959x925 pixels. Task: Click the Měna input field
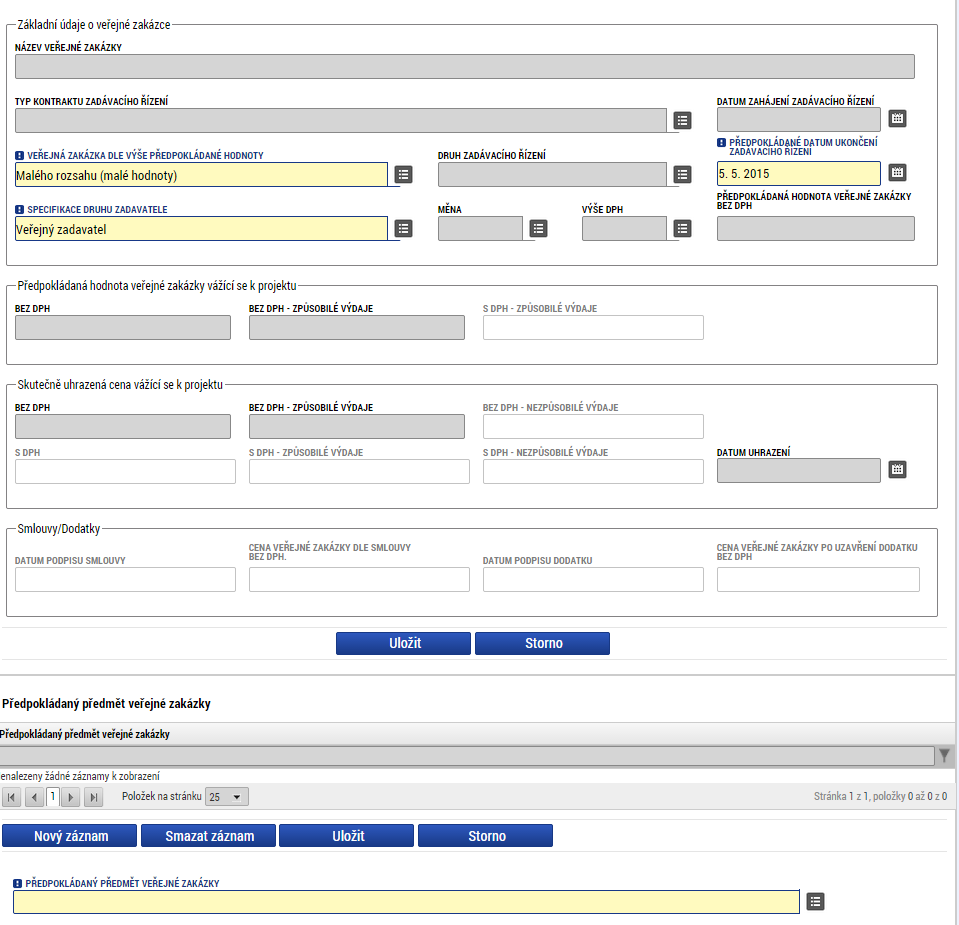coord(481,228)
